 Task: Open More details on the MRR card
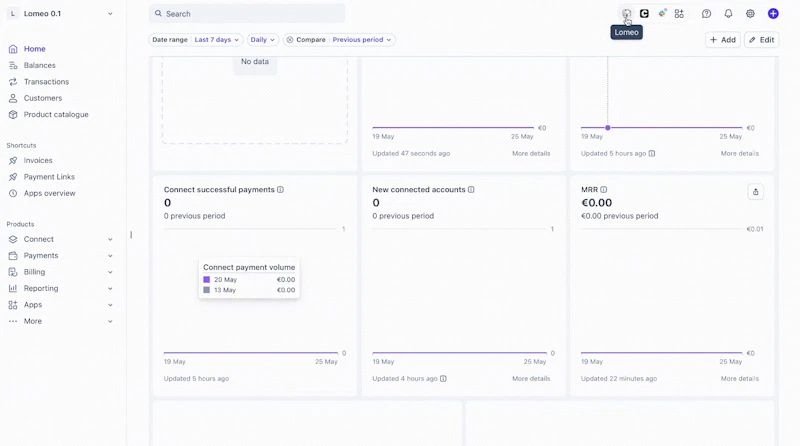(740, 379)
